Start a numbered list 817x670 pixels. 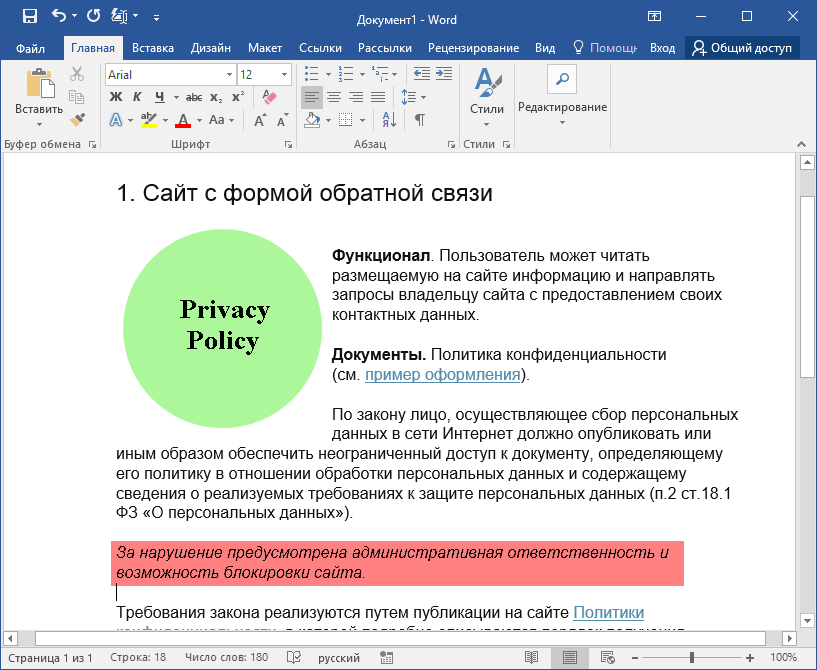point(346,74)
